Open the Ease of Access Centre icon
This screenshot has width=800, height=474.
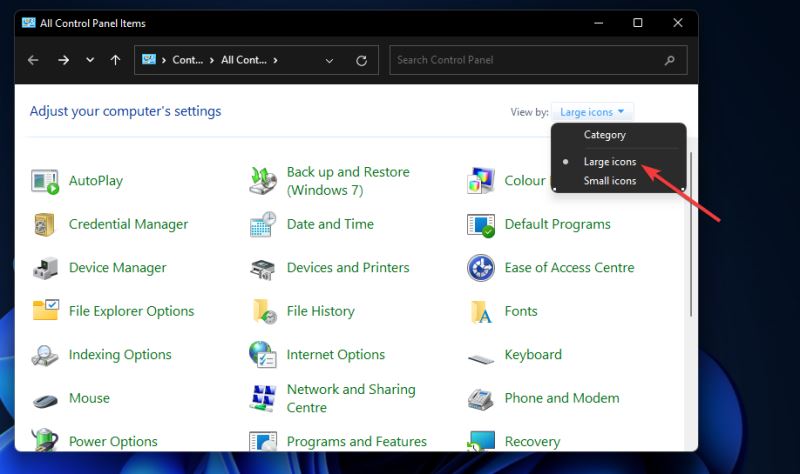481,268
